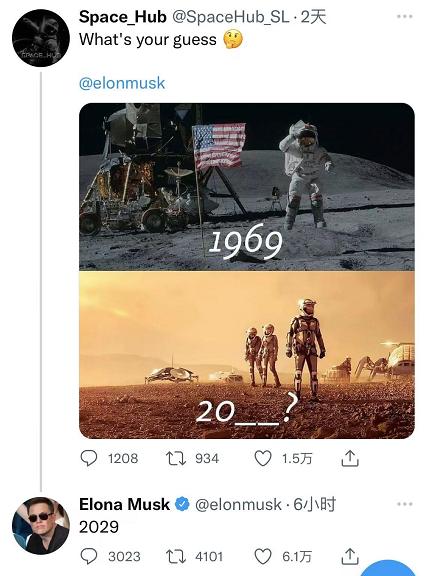
Task: Open the @SpaceHub_SL handle
Action: pyautogui.click(x=231, y=17)
